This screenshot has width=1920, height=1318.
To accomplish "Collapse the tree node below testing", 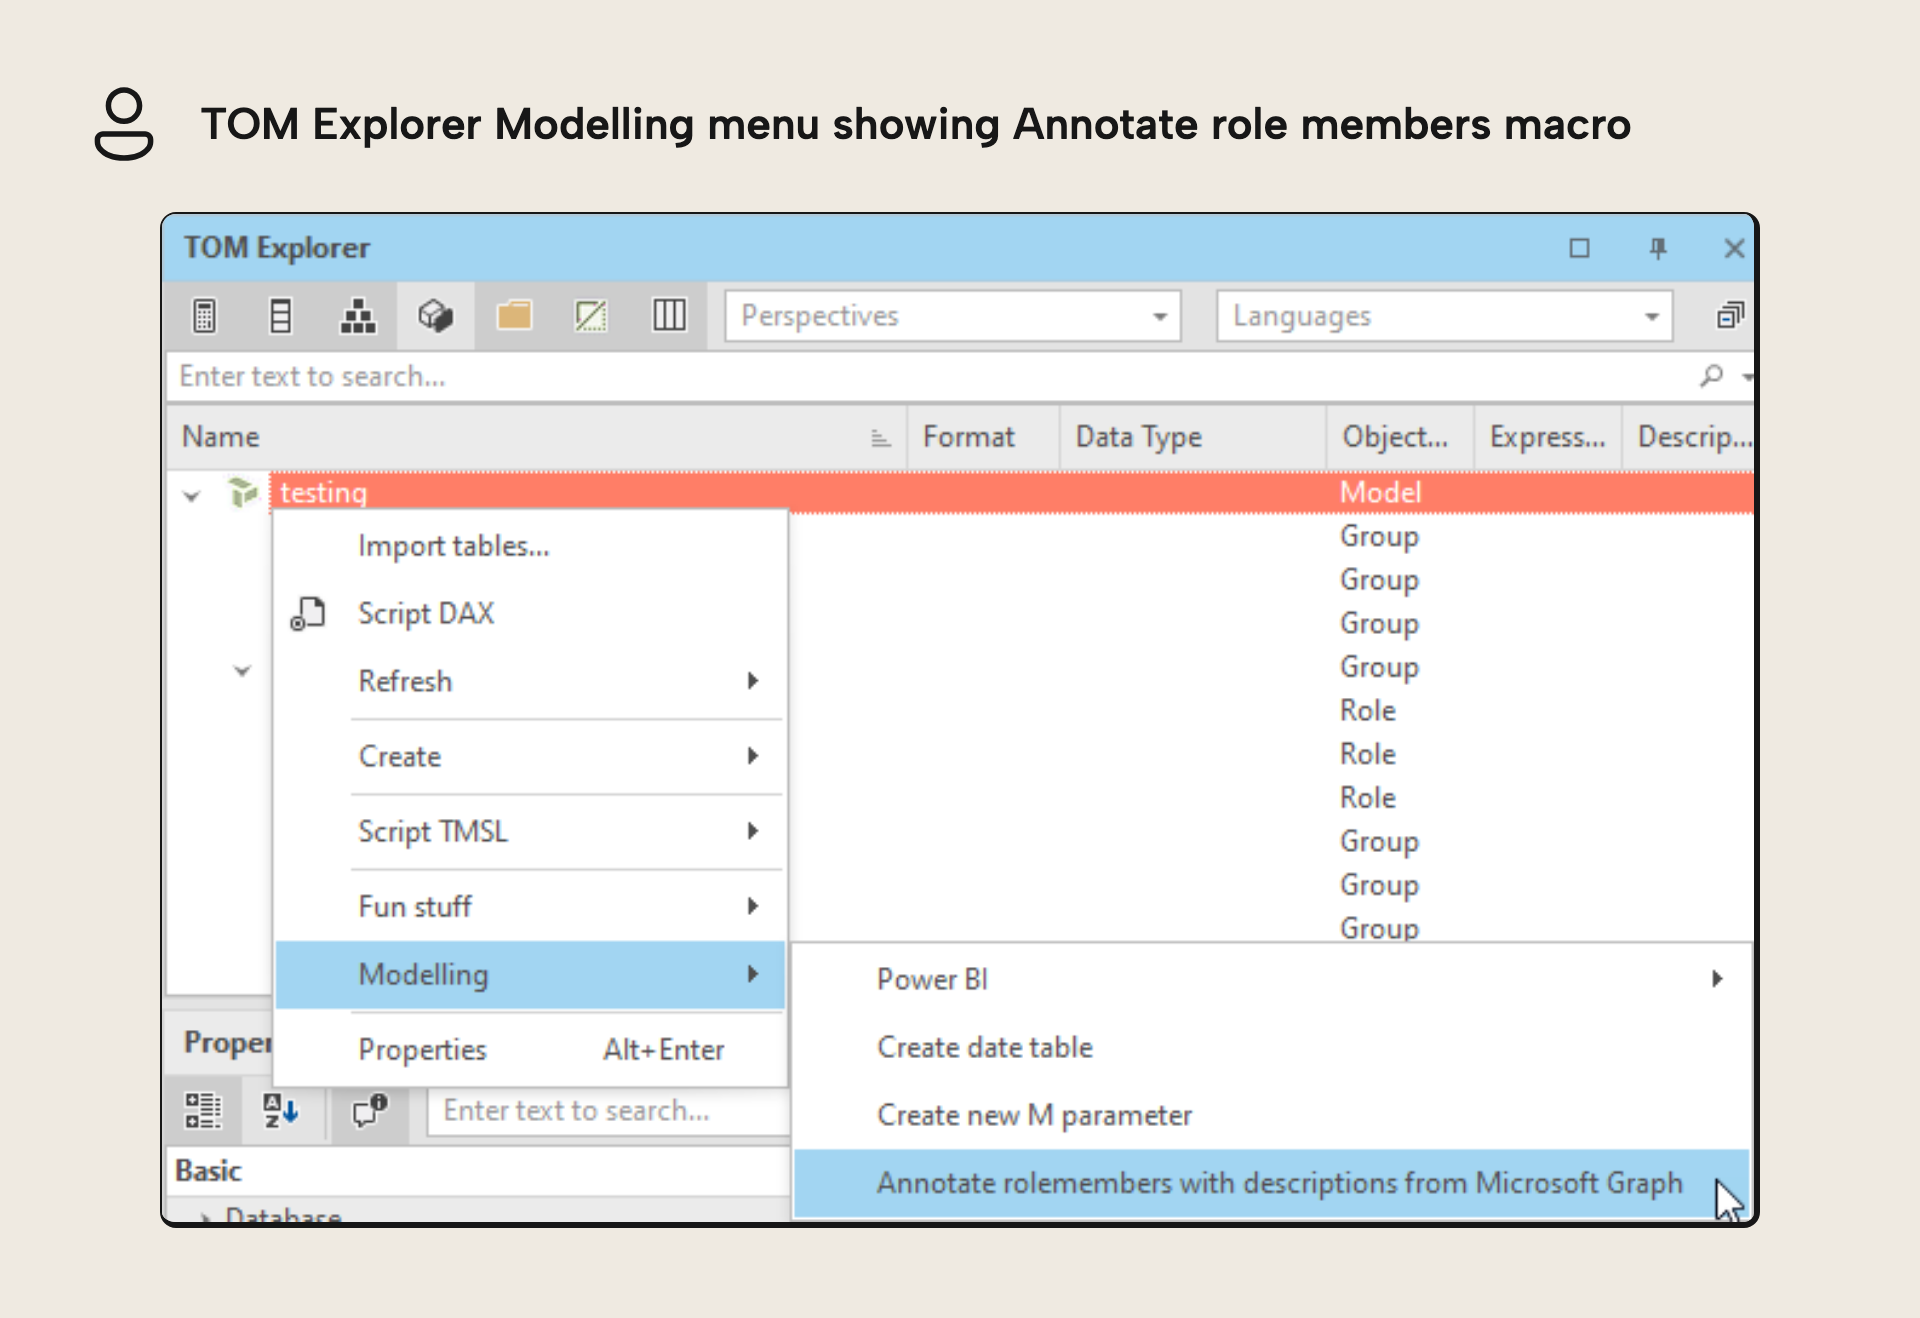I will click(x=242, y=671).
